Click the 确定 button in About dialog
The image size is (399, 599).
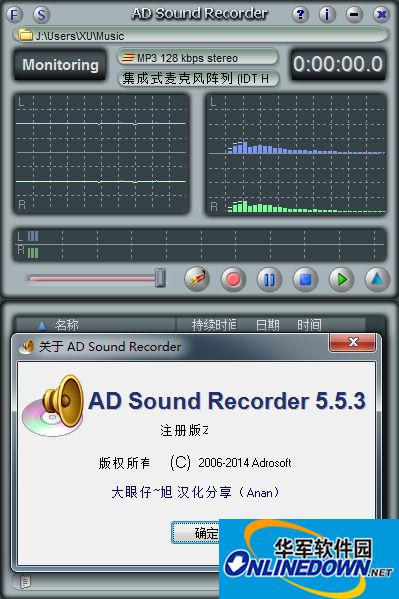point(196,533)
